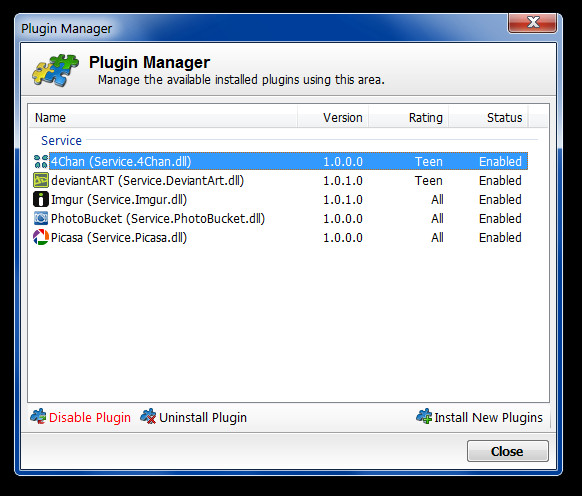This screenshot has height=496, width=582.
Task: Click the Enabled status of Picasa
Action: click(500, 237)
